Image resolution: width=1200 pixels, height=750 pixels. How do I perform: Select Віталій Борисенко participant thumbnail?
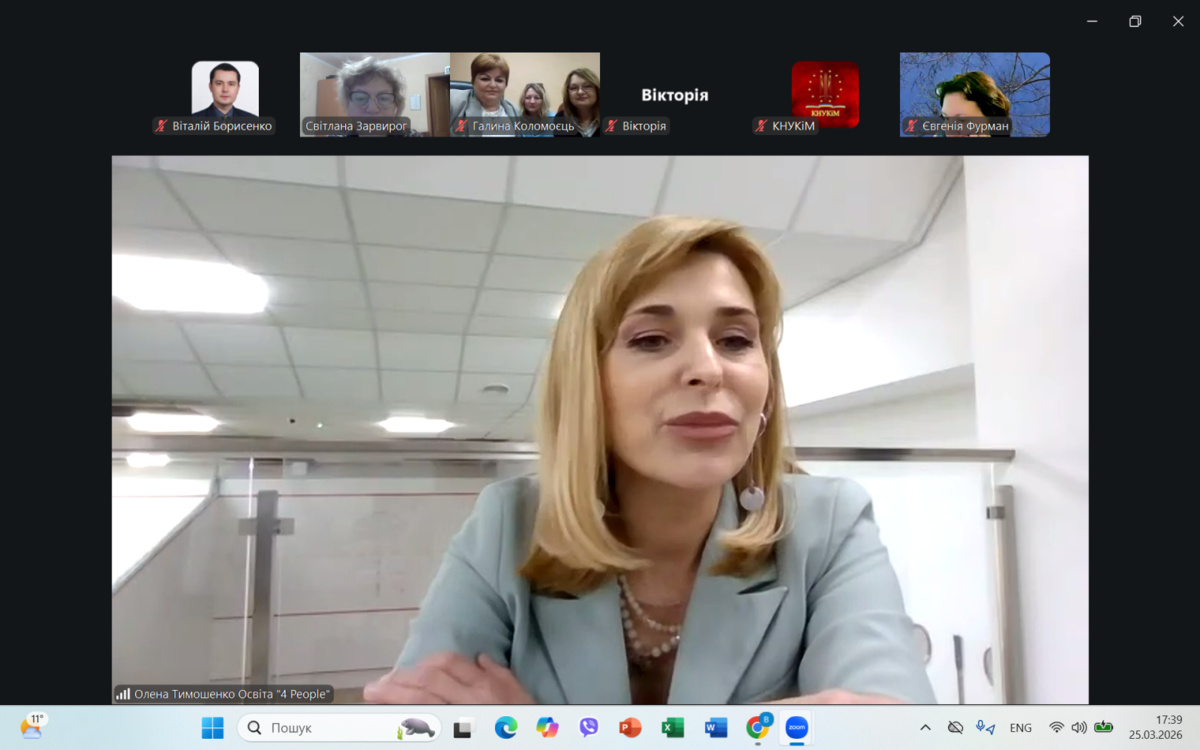point(225,94)
